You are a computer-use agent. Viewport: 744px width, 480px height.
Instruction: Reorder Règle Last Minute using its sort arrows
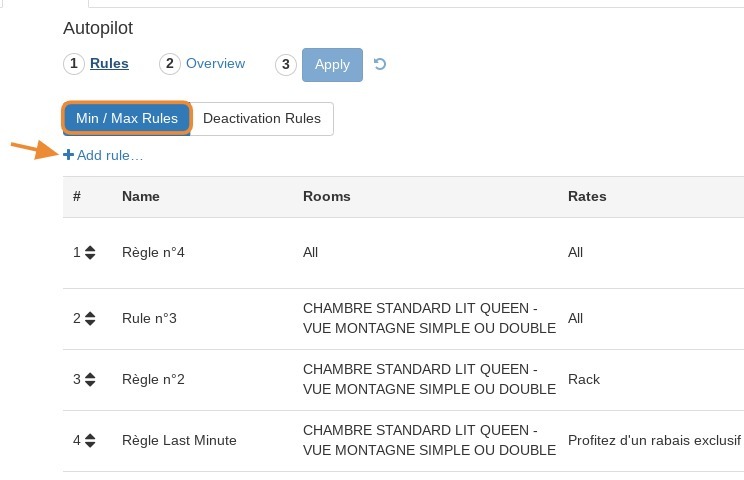90,441
